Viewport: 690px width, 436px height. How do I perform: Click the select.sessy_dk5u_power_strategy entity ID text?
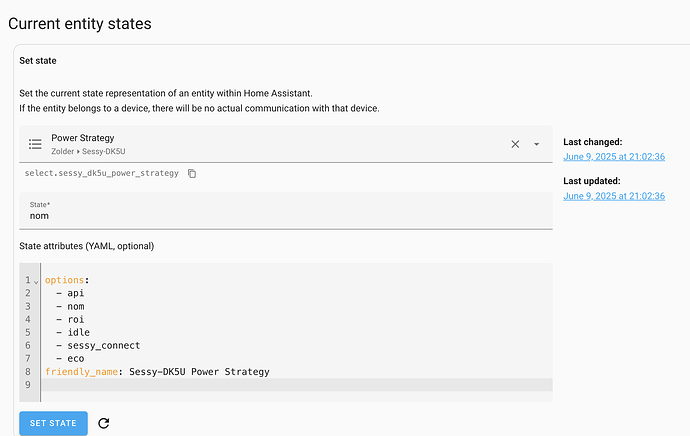(102, 174)
